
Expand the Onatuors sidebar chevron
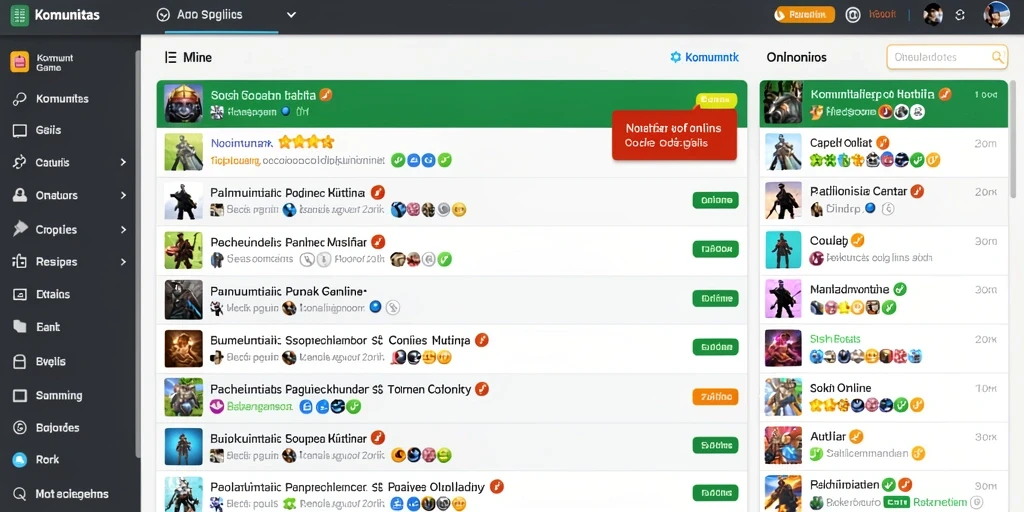[x=123, y=195]
